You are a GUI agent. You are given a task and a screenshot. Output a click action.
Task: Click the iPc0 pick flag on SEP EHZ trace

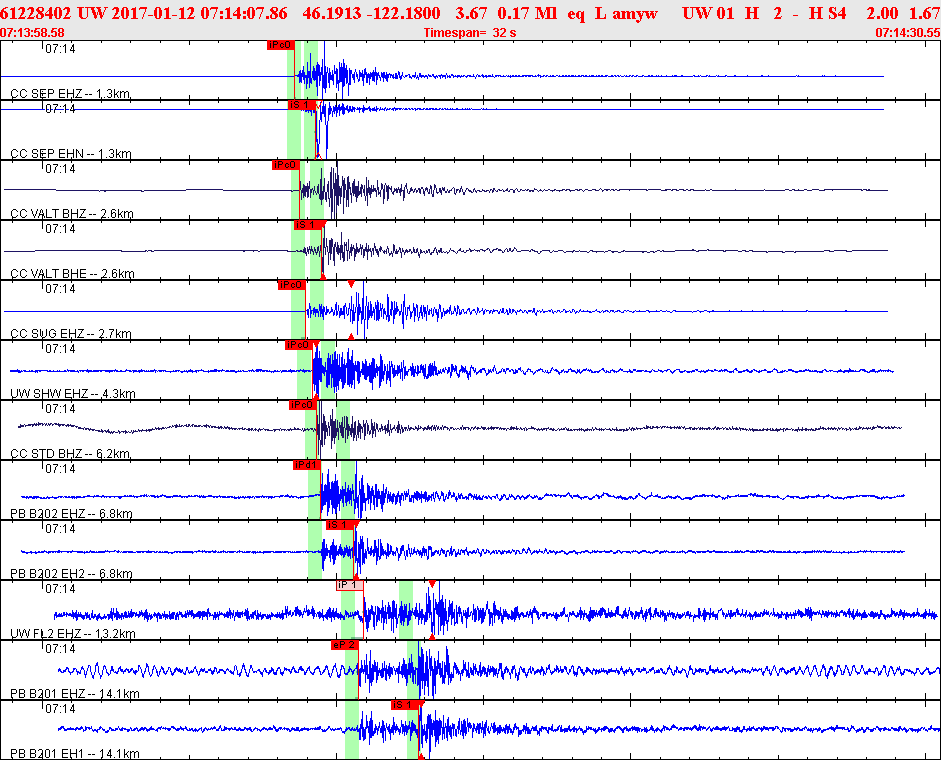click(280, 45)
